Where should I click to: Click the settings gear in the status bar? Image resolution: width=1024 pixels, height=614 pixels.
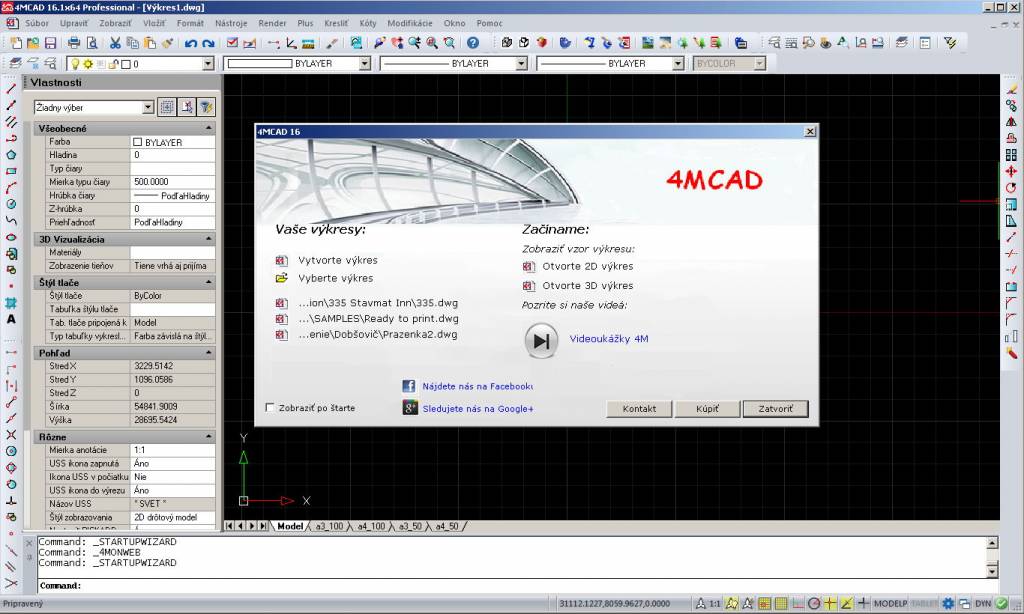[x=948, y=604]
